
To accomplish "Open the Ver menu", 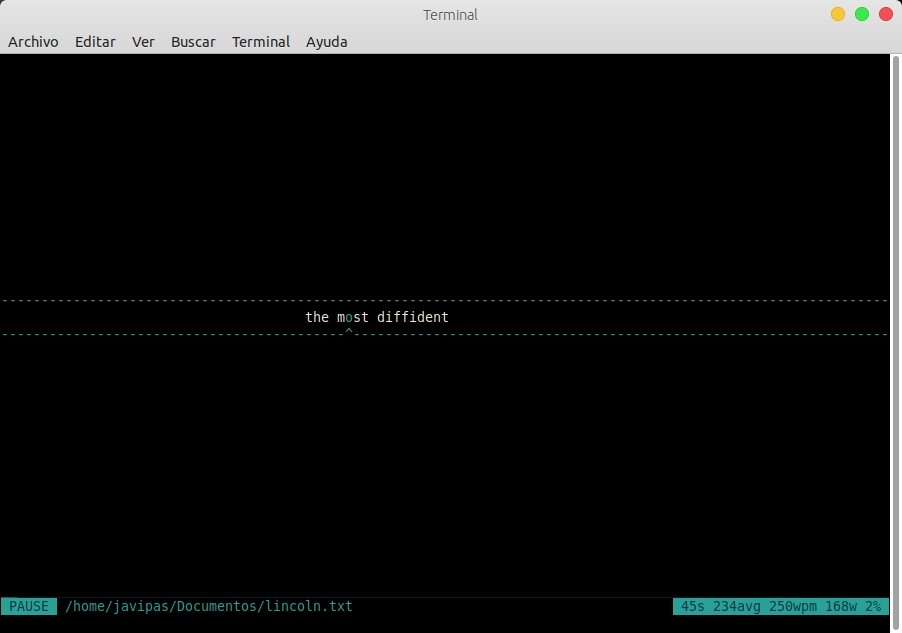I will (x=143, y=42).
